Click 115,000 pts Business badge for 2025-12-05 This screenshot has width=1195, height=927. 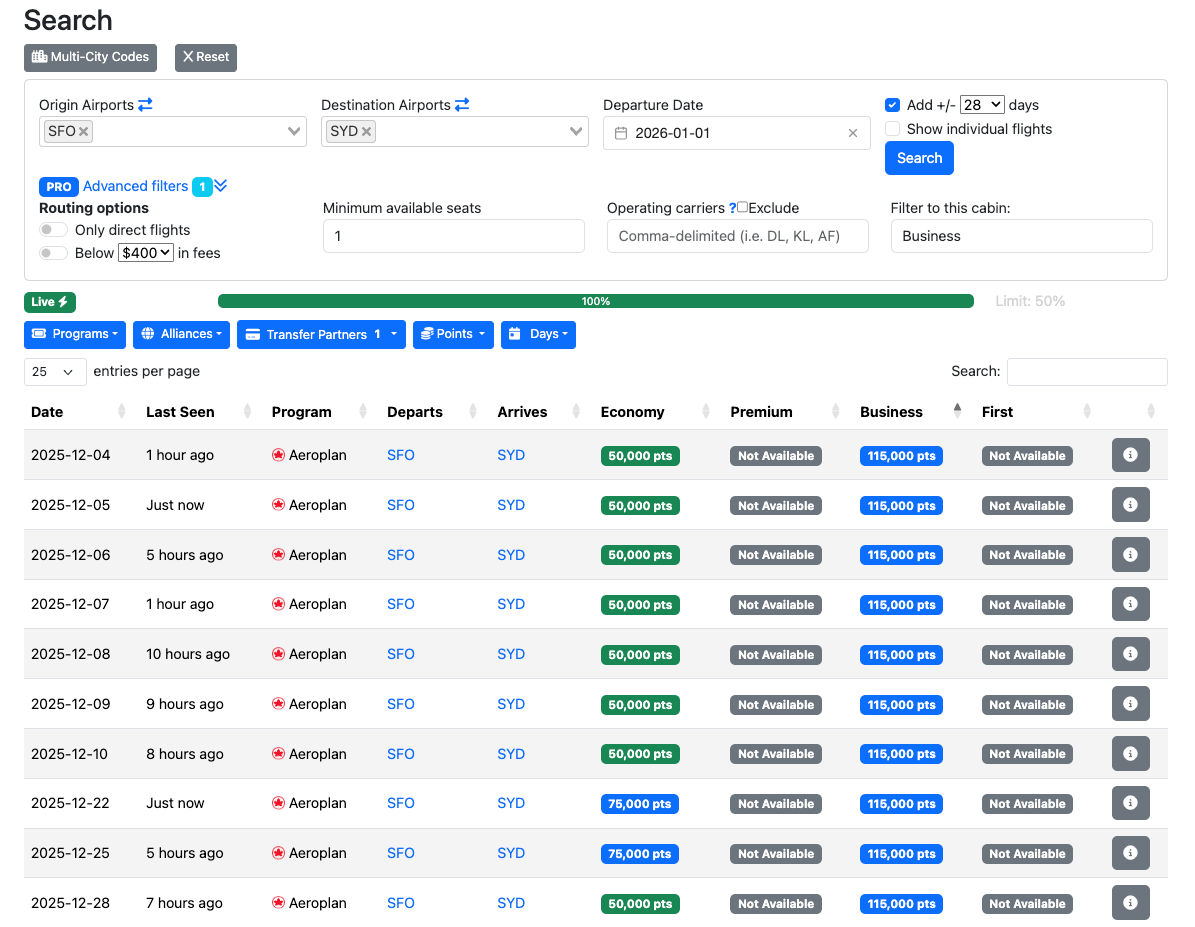[901, 505]
